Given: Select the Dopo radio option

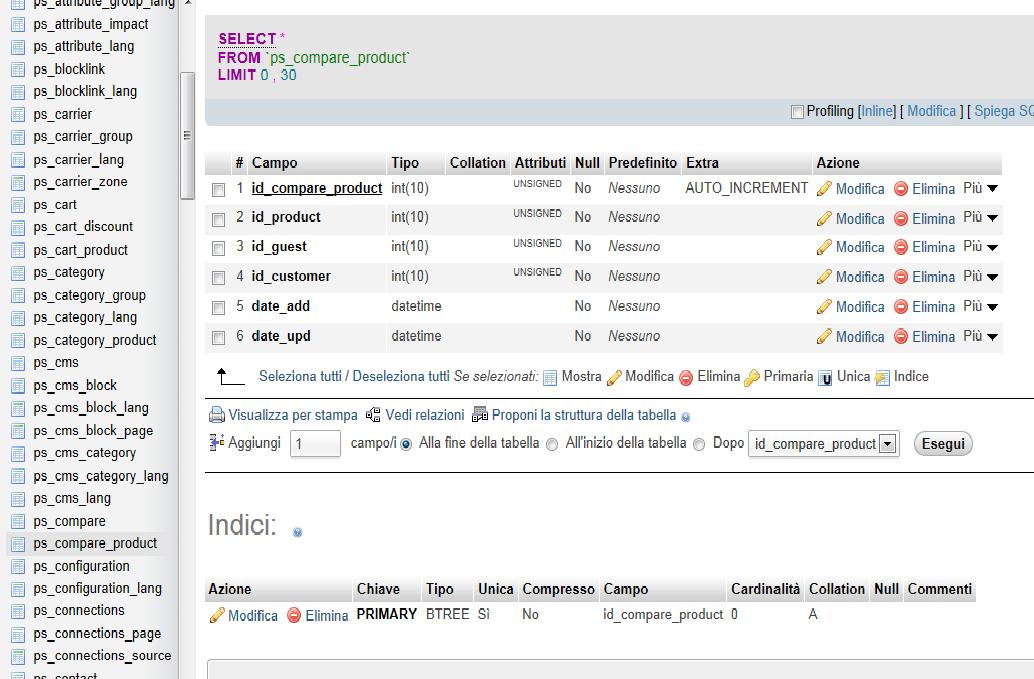Looking at the screenshot, I should (699, 444).
